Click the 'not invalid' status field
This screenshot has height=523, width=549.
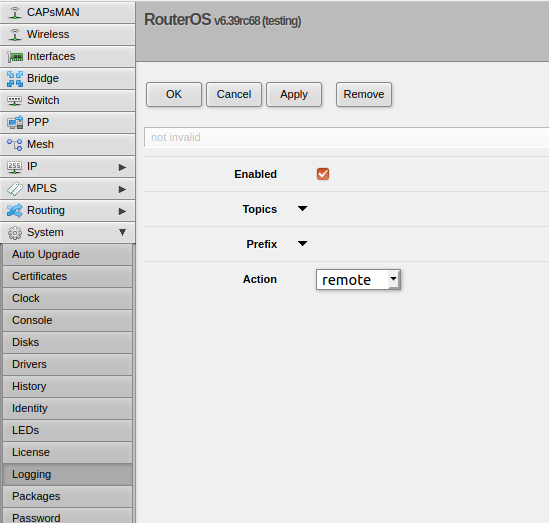point(346,137)
